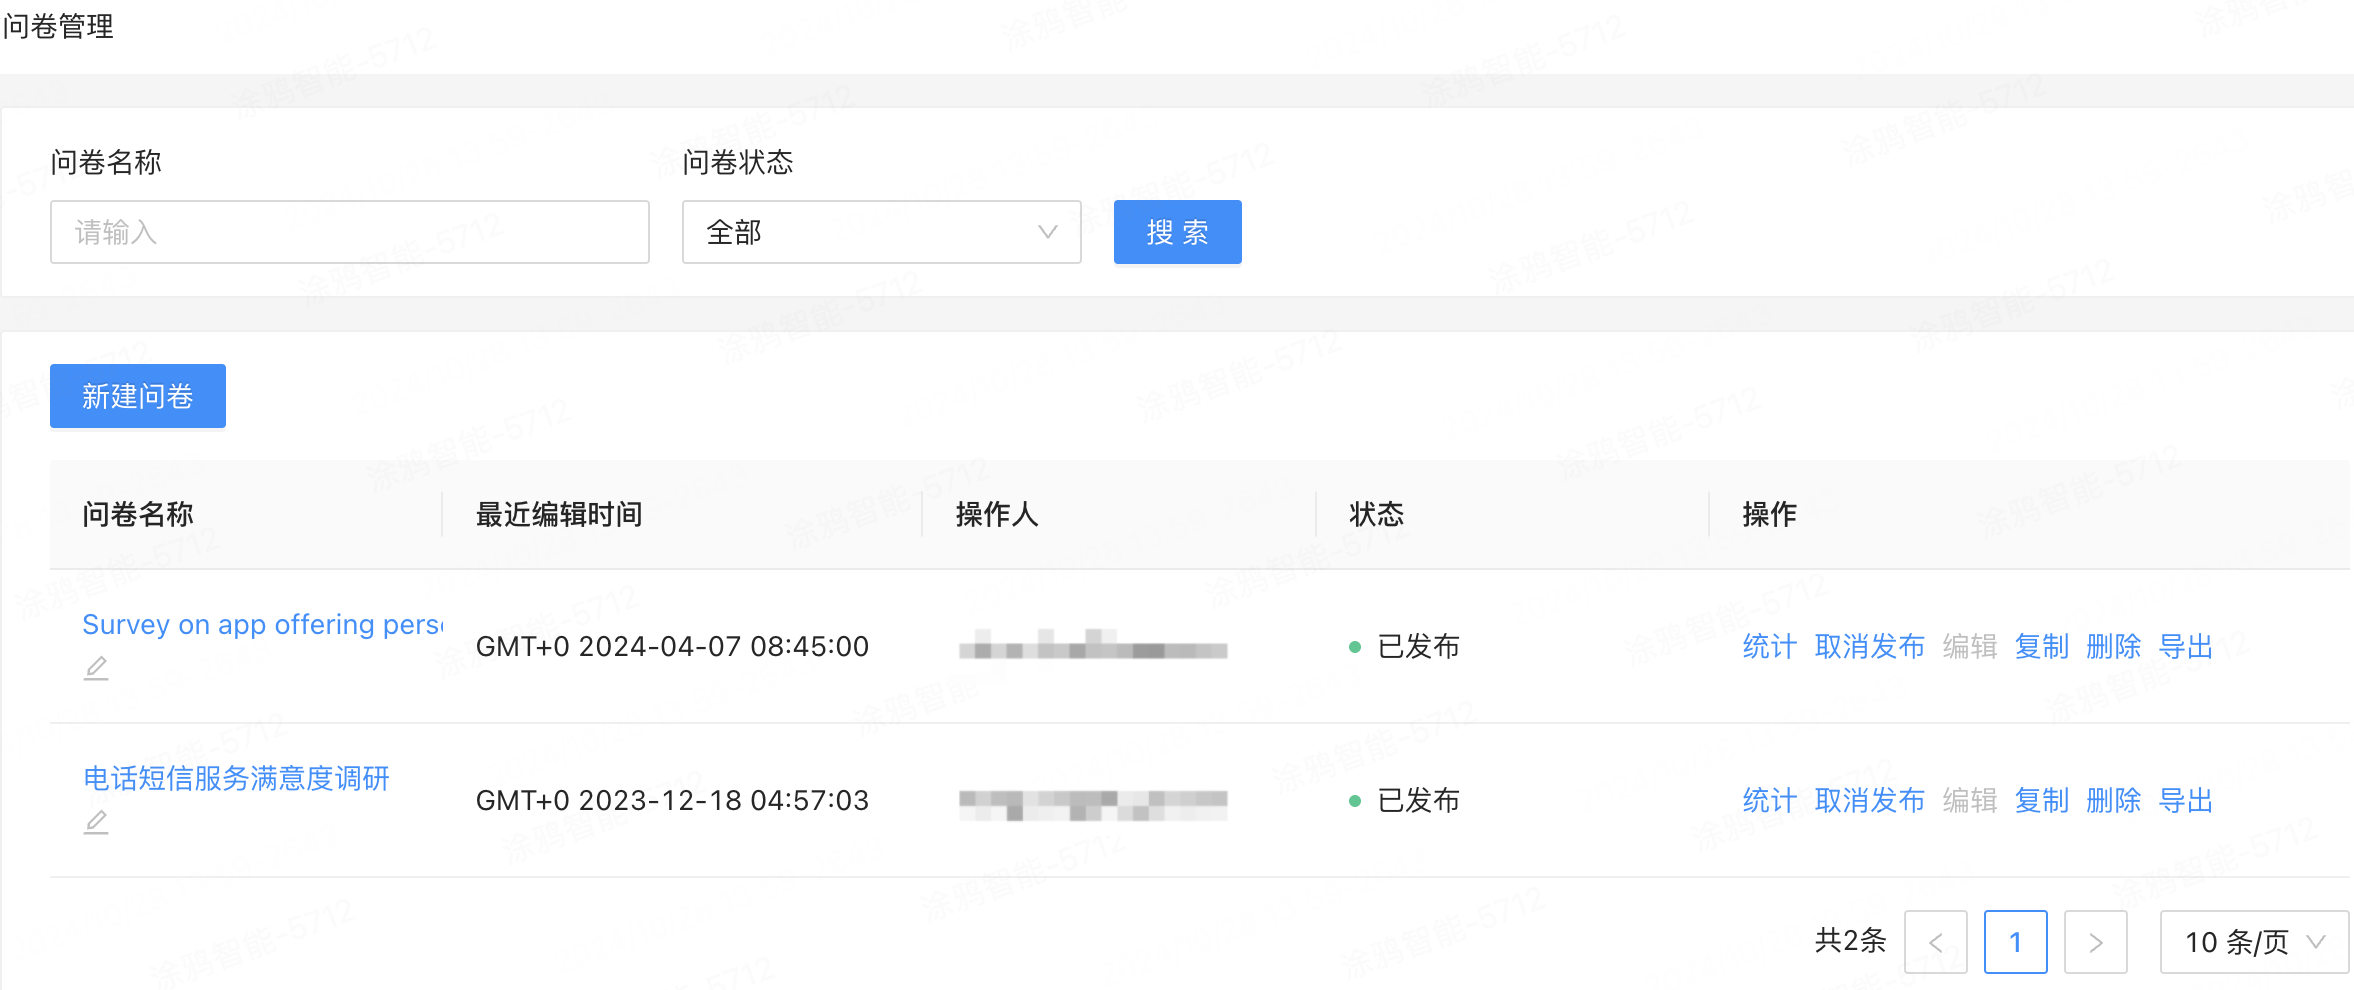This screenshot has width=2354, height=990.
Task: Click the 问卷管理 page title
Action: (58, 26)
